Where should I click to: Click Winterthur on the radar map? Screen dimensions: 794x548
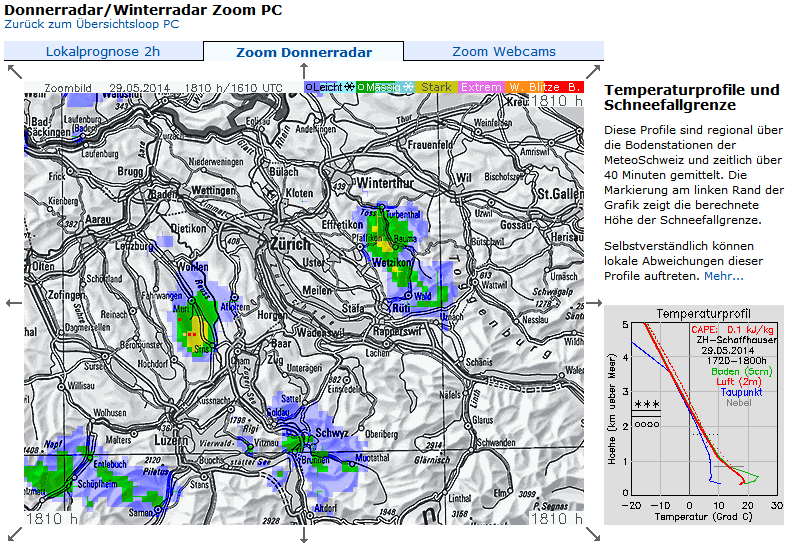[385, 183]
